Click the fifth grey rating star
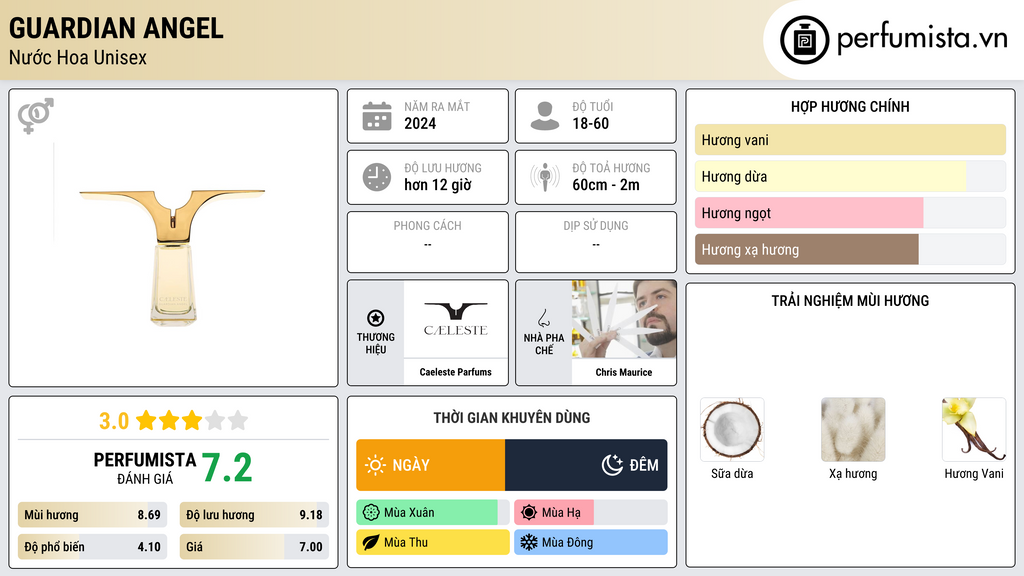The width and height of the screenshot is (1024, 576). pyautogui.click(x=238, y=420)
